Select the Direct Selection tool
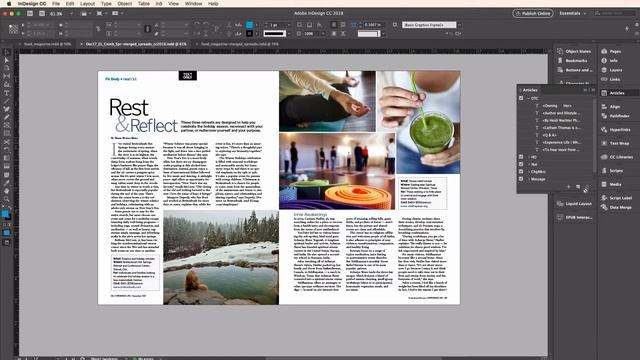640x360 pixels. 7,60
